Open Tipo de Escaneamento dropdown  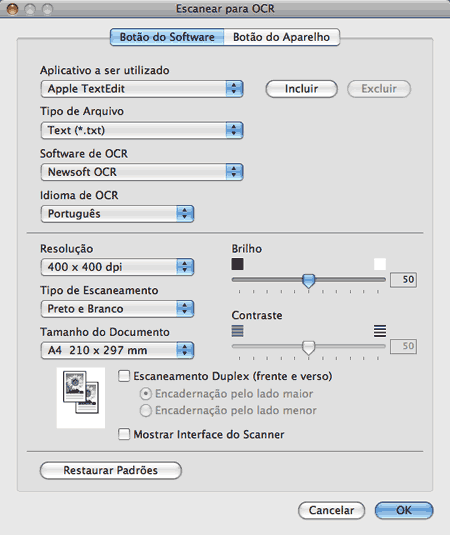click(x=117, y=309)
